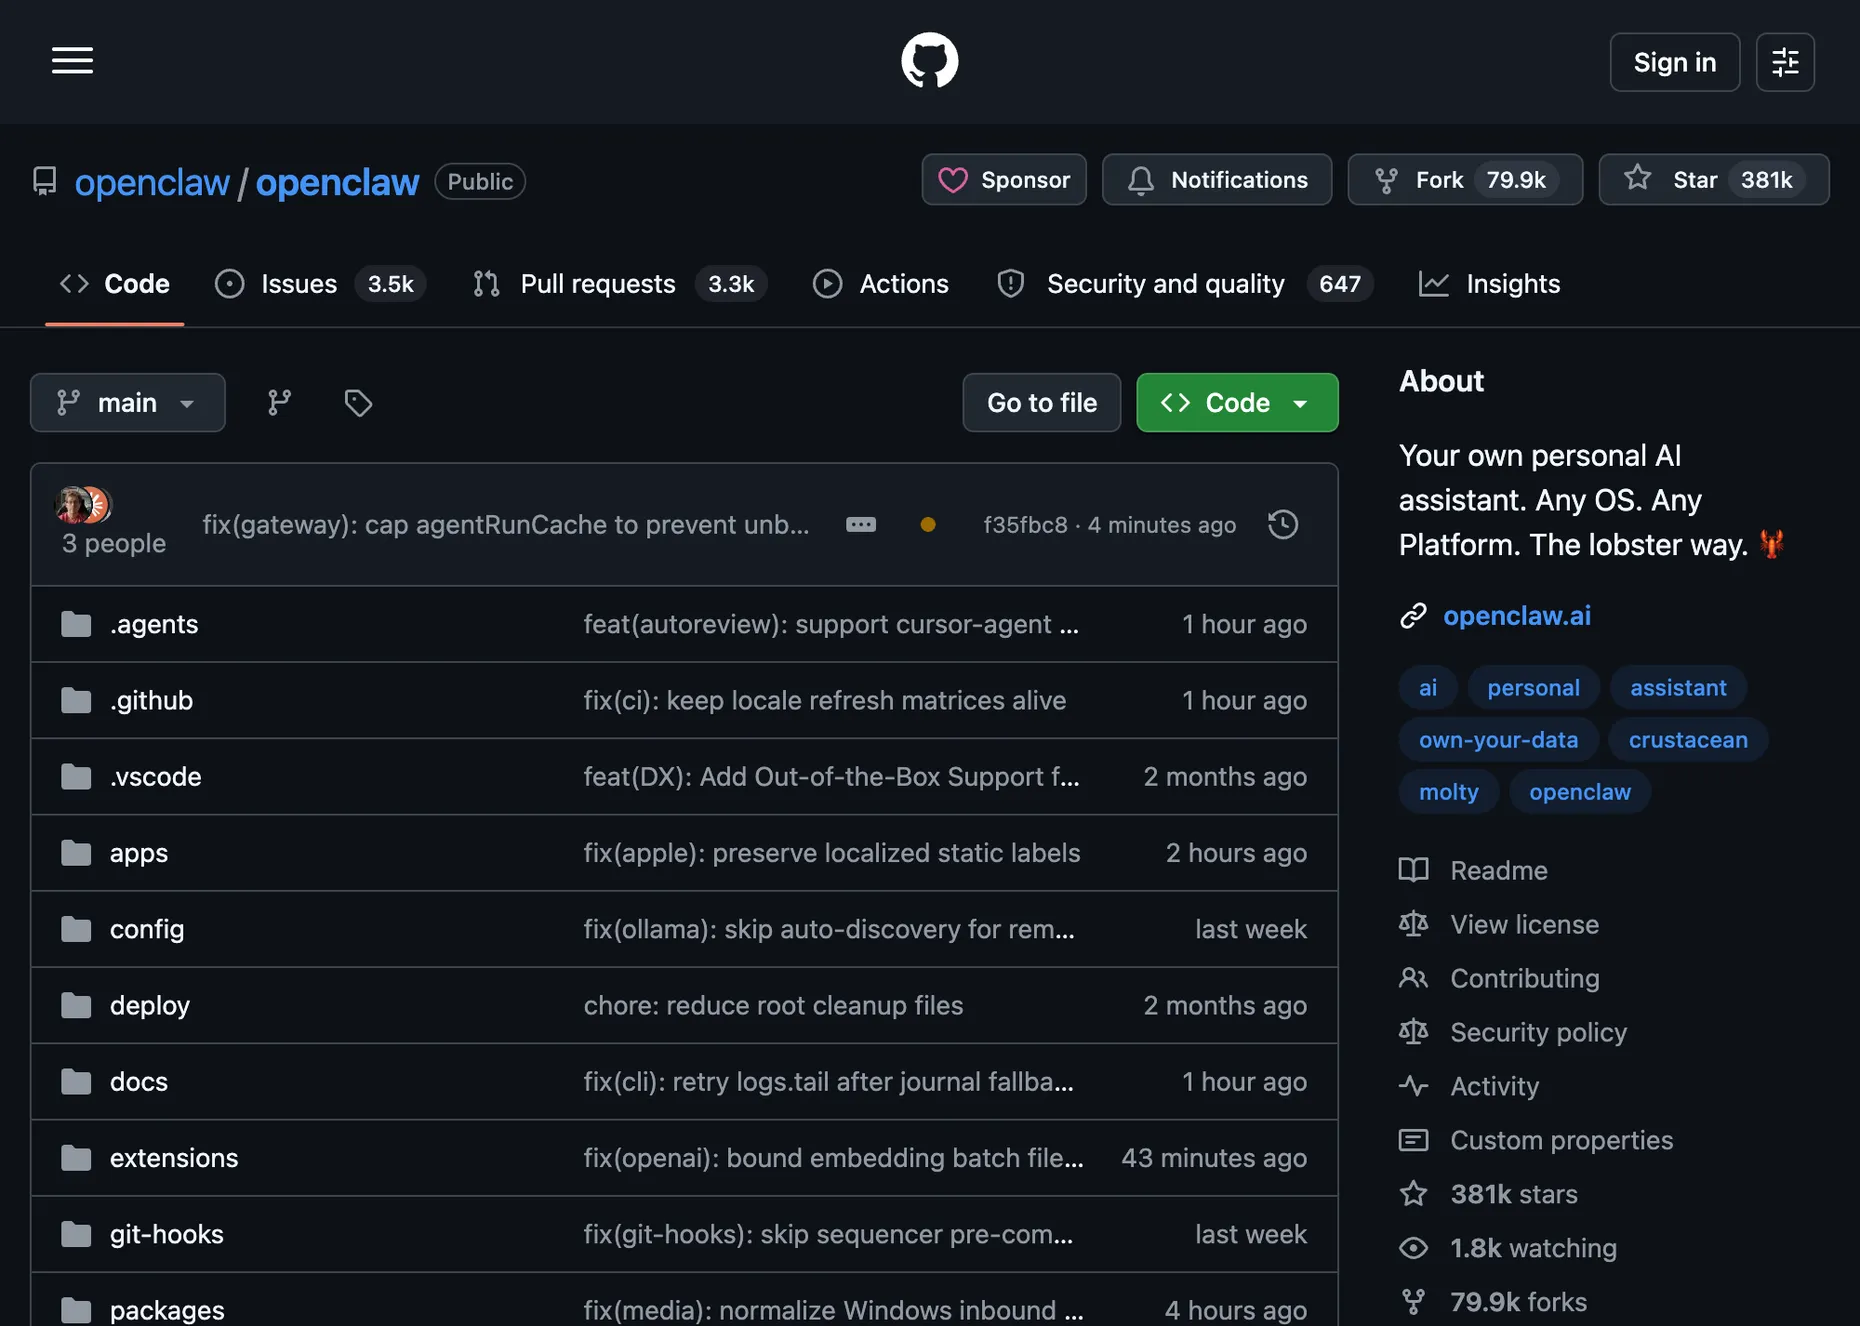Star the openclaw repository

[1714, 180]
